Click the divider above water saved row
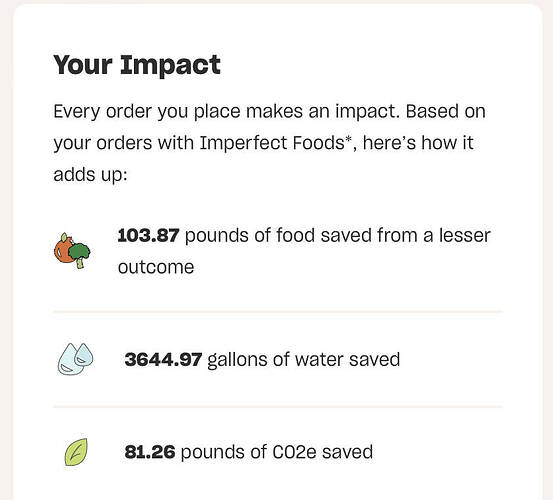Viewport: 553px width, 500px height. (278, 312)
